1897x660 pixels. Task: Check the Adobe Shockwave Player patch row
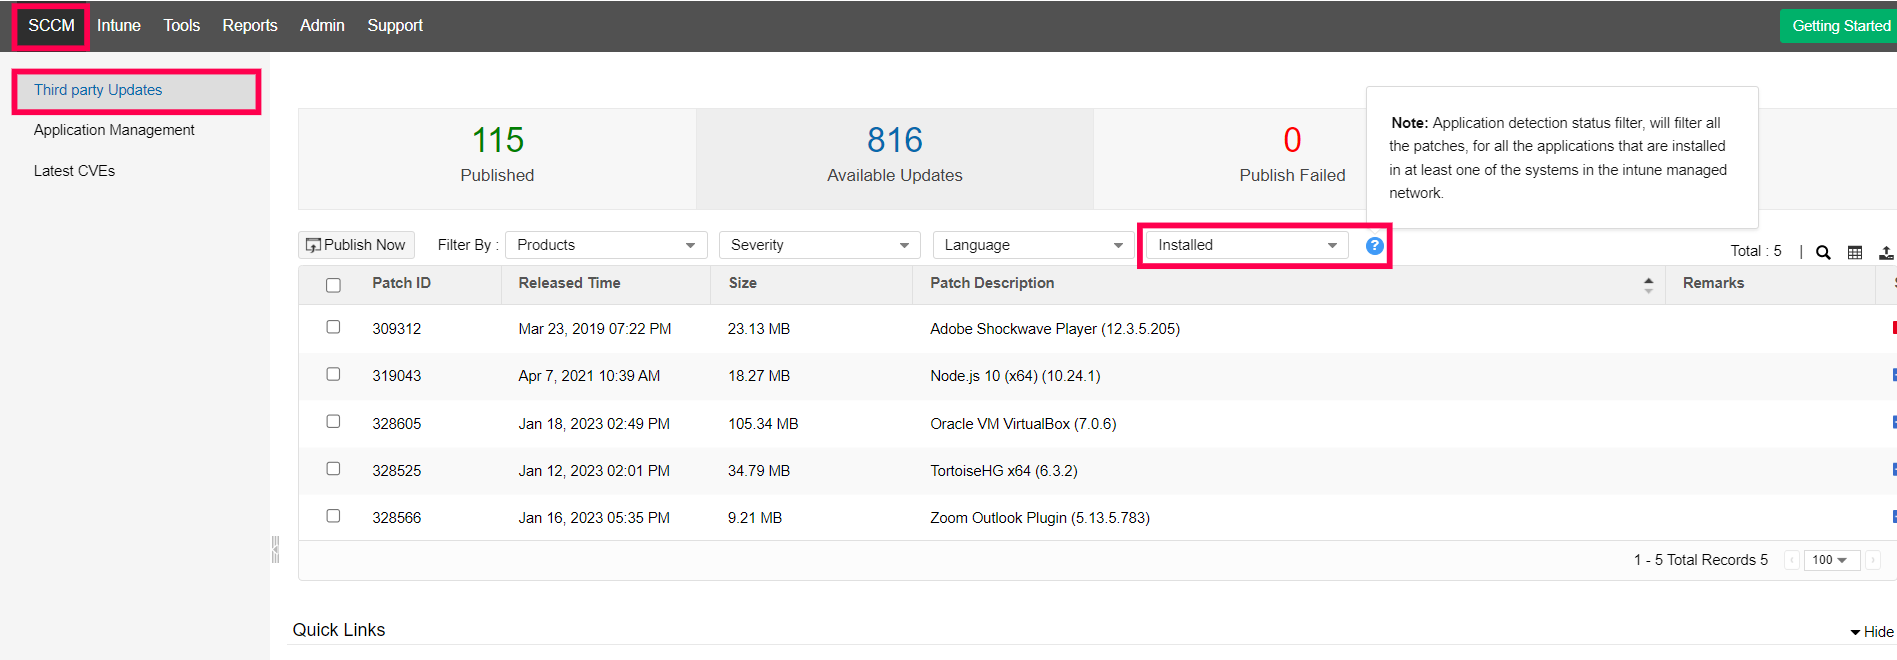tap(333, 327)
